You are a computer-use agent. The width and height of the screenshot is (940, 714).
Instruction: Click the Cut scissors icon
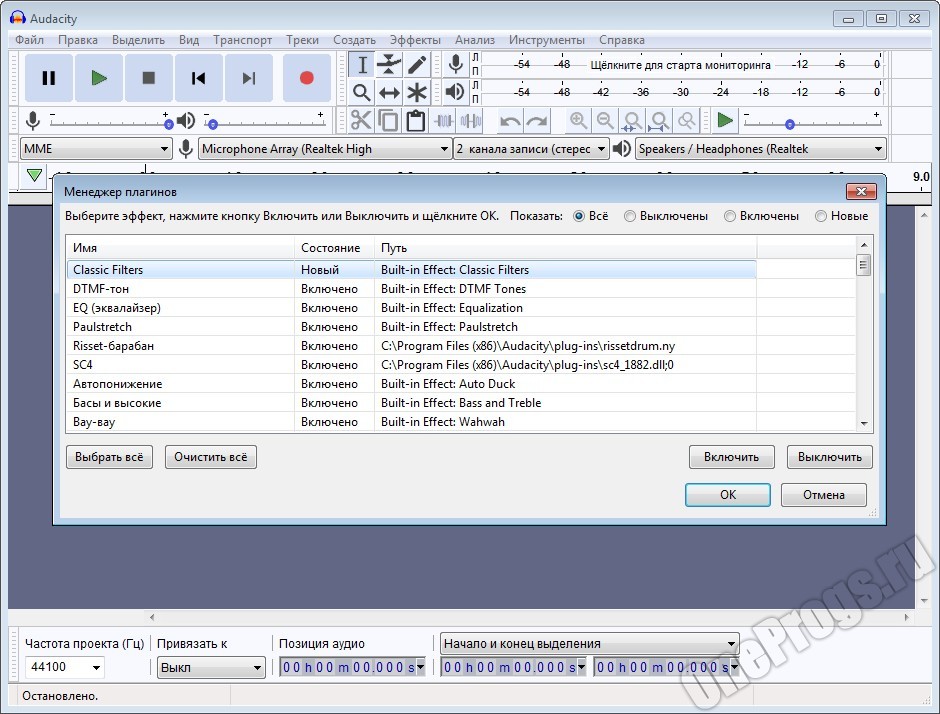click(361, 121)
